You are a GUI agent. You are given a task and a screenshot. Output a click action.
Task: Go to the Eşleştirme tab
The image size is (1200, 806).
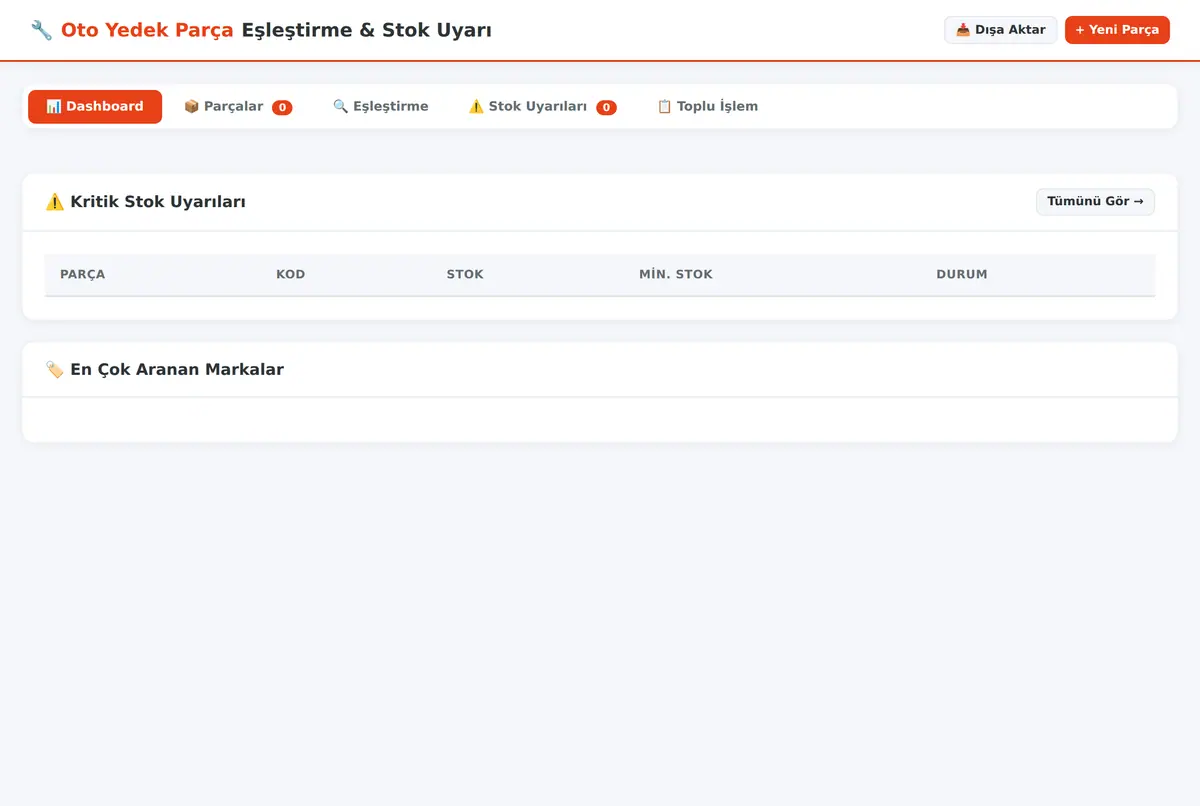point(381,107)
